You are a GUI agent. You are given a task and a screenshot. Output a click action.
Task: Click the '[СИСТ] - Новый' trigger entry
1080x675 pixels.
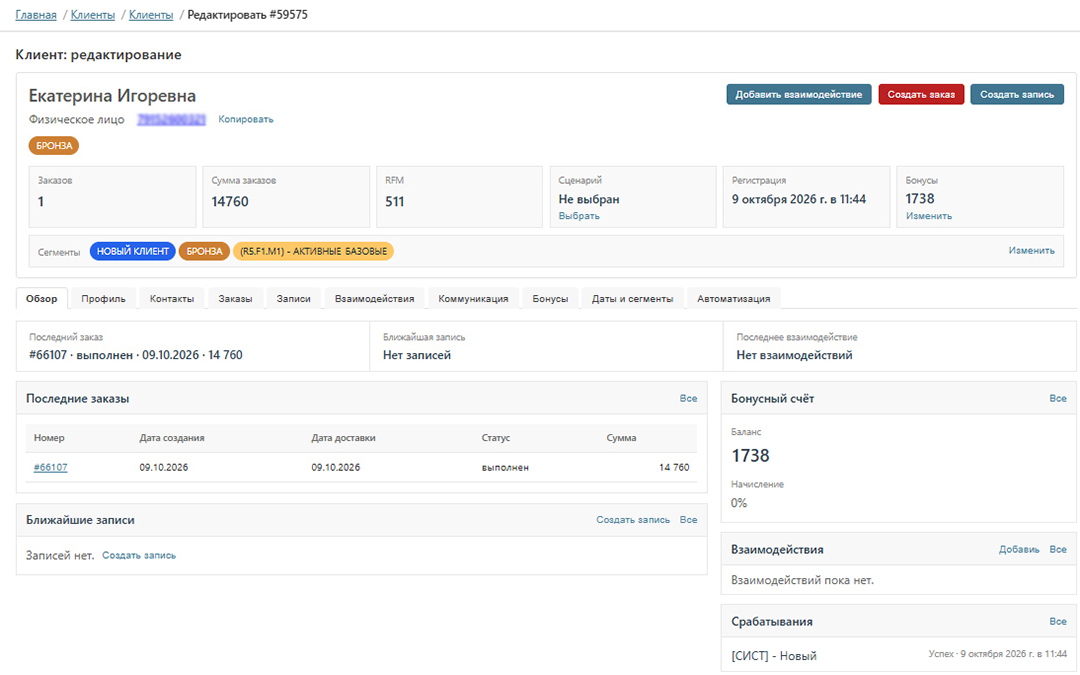pos(773,655)
